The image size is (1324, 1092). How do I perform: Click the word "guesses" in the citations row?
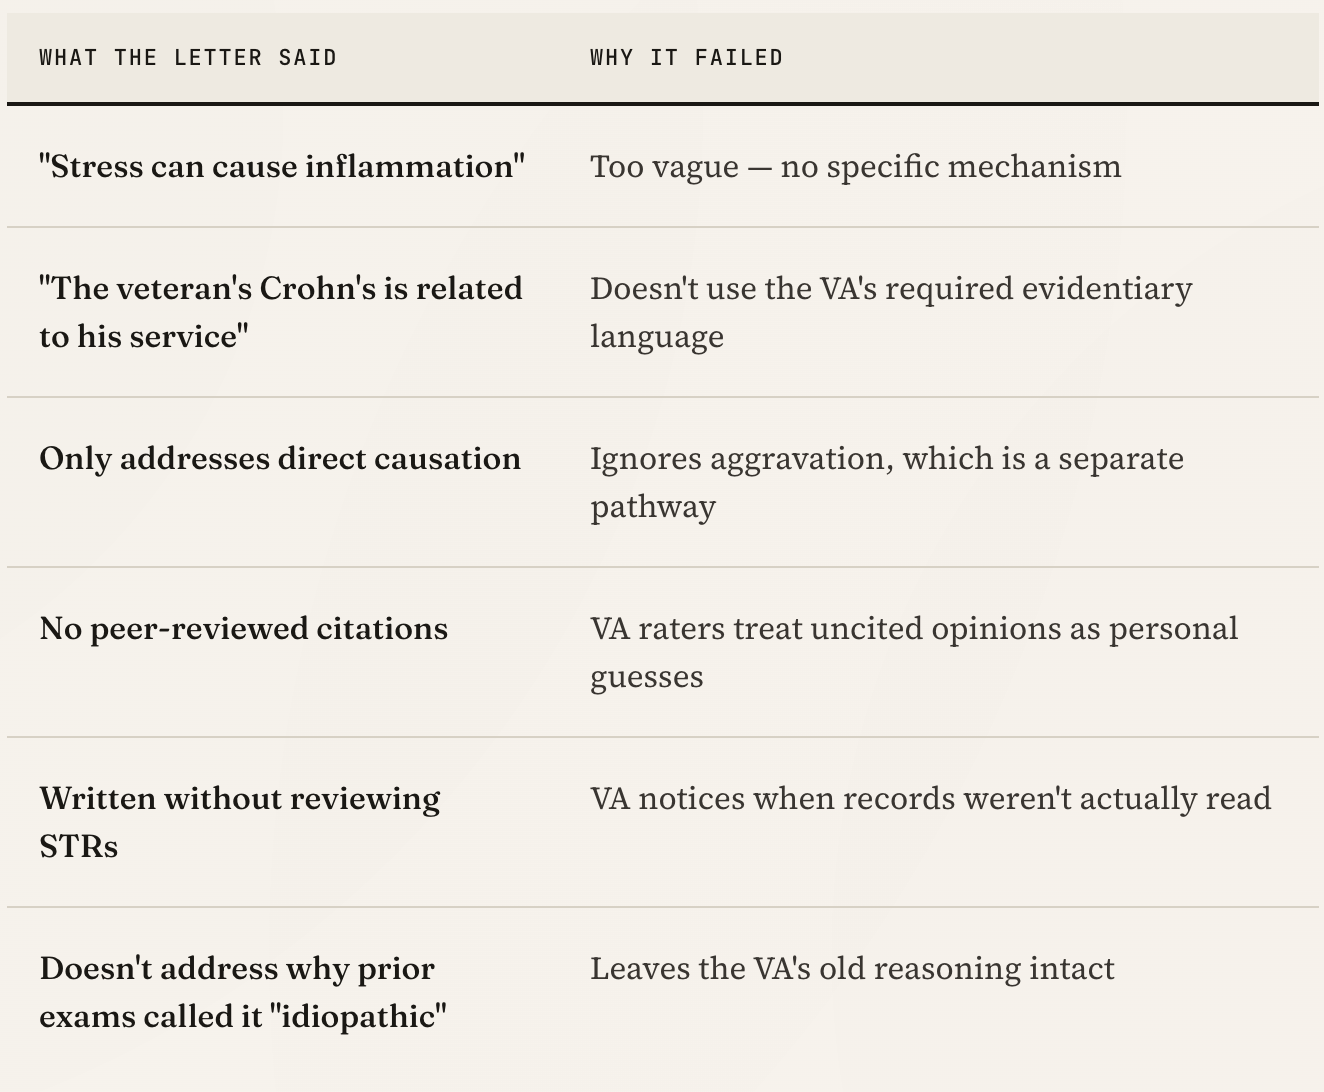pos(647,677)
